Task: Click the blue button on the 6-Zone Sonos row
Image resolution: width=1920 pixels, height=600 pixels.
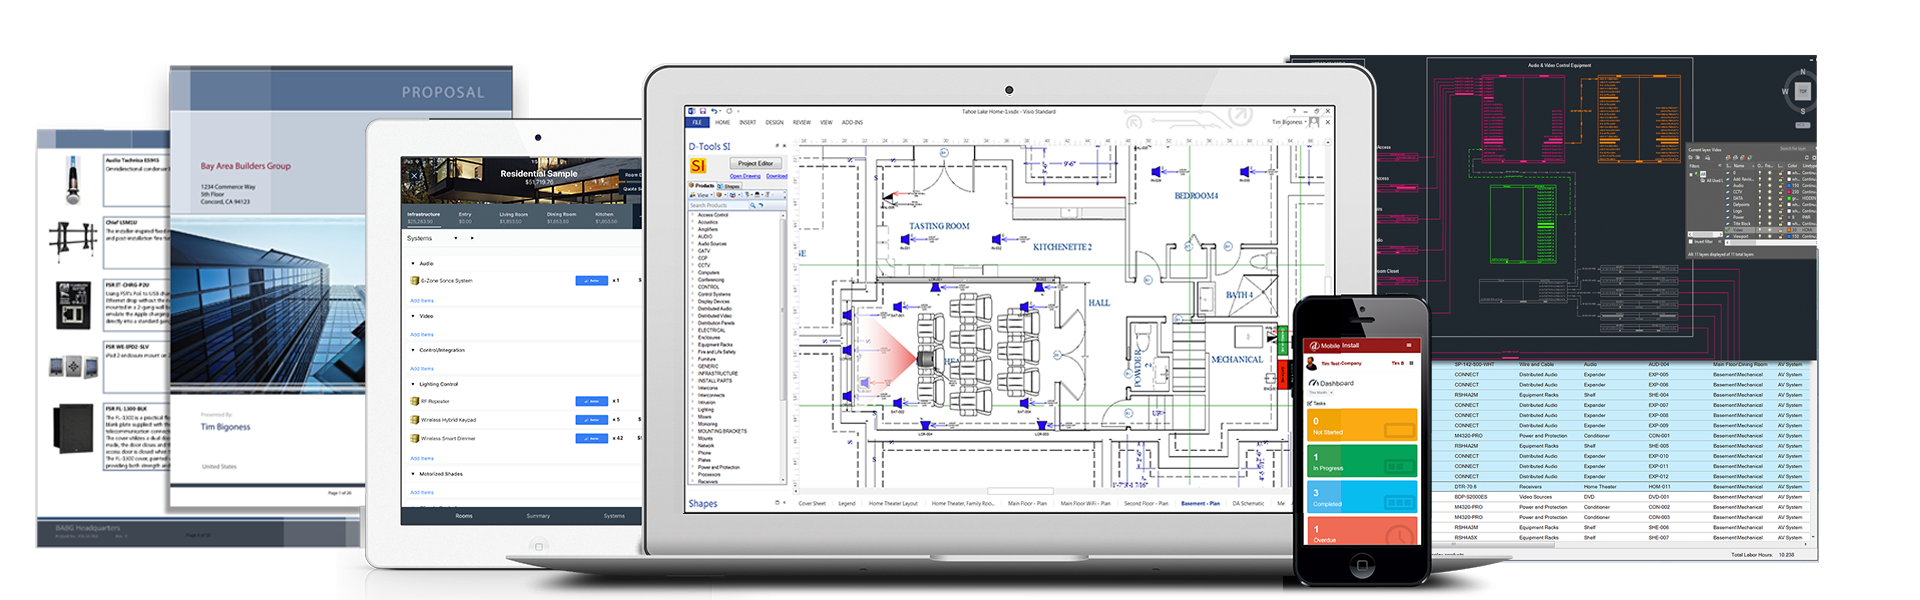Action: 592,280
